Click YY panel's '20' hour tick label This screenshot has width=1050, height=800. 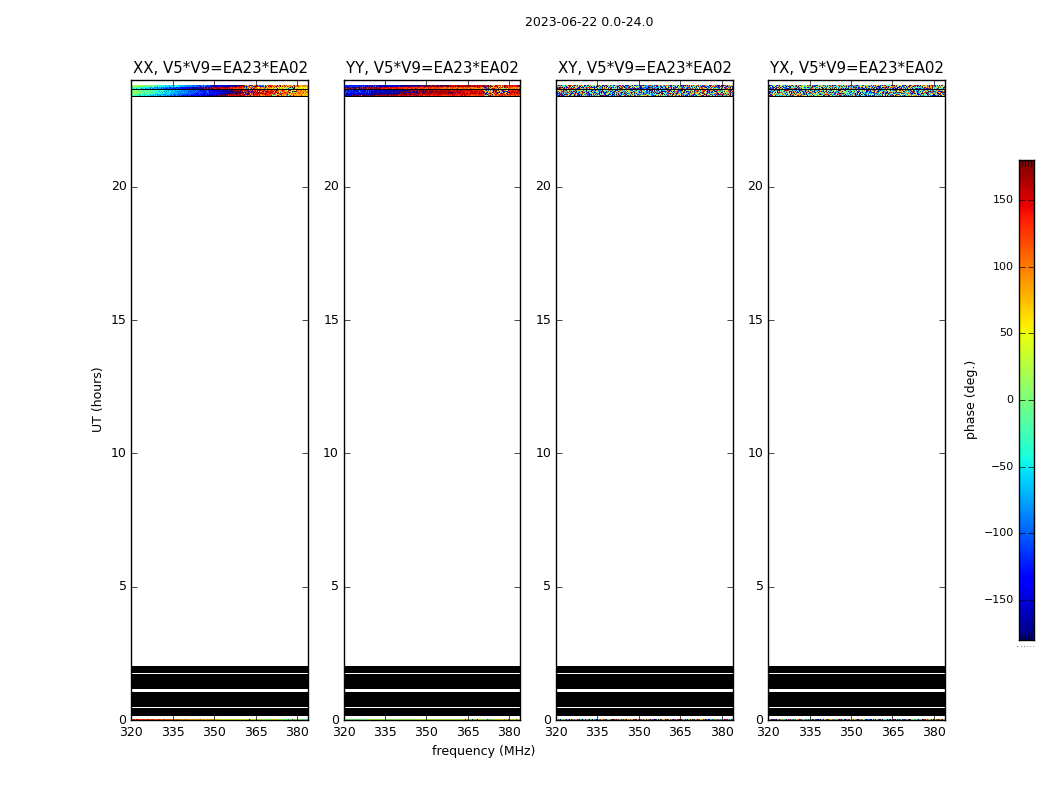[331, 186]
